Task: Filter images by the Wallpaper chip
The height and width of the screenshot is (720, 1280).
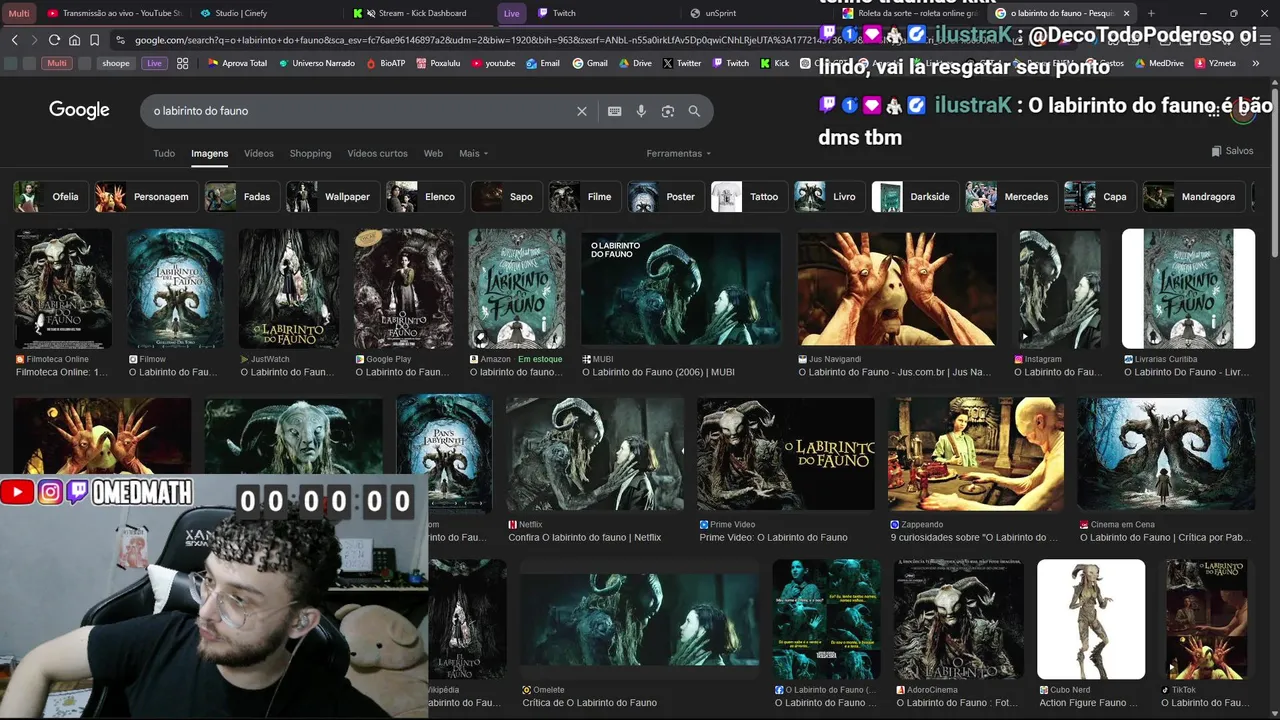Action: [331, 197]
